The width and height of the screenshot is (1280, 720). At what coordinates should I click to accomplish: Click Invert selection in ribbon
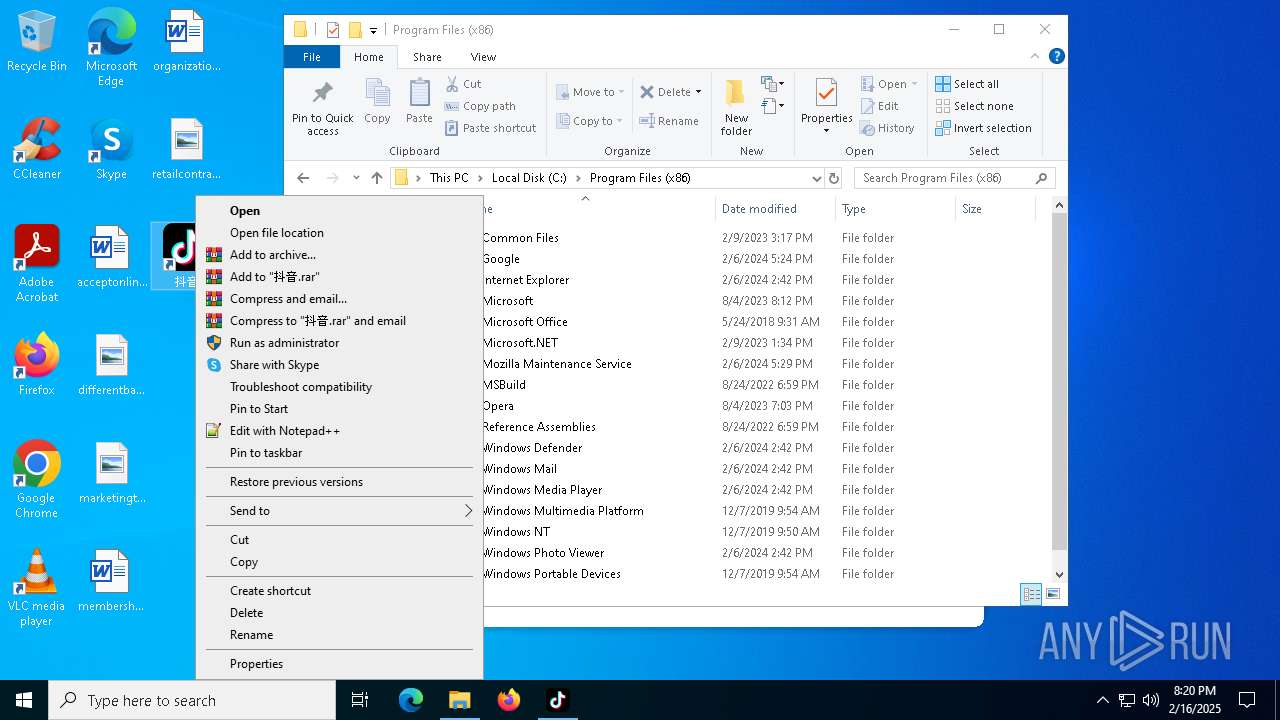point(983,128)
